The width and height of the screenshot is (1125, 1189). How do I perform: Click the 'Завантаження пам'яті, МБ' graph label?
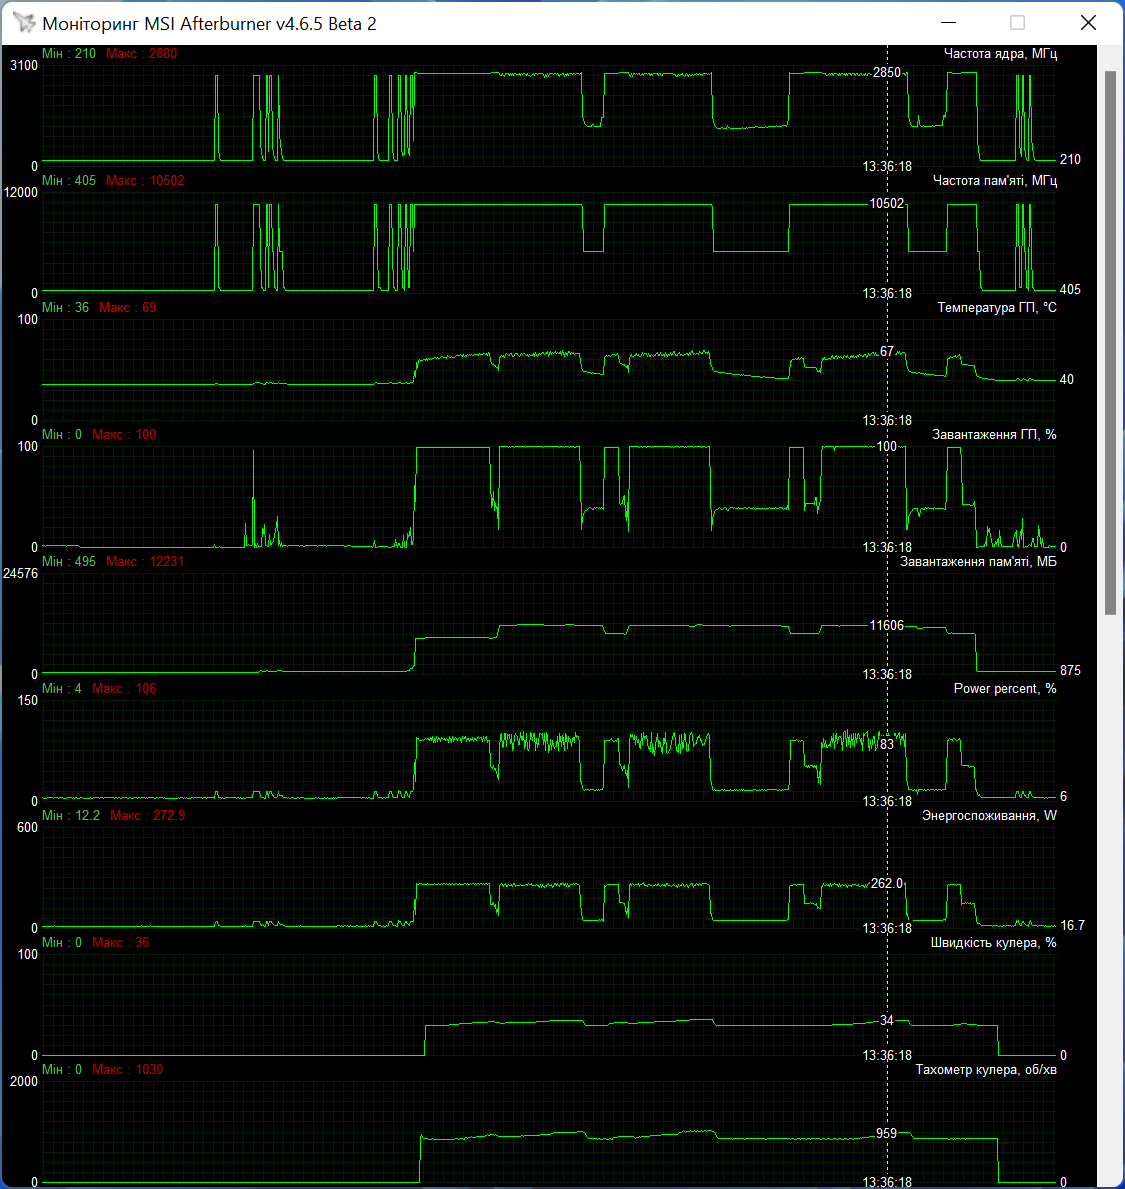point(978,562)
